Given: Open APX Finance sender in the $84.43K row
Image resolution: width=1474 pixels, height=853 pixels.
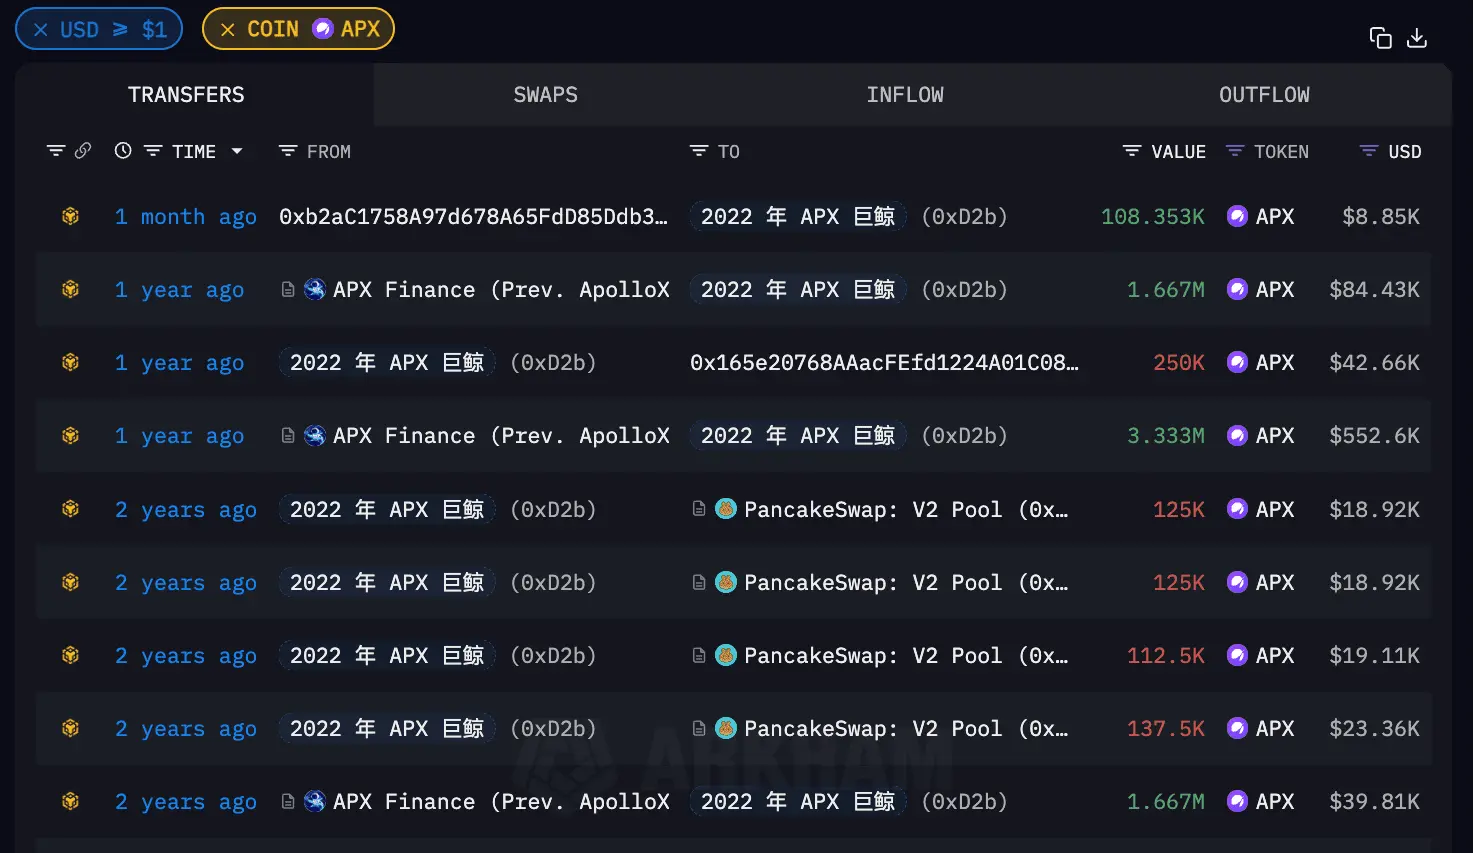Looking at the screenshot, I should point(501,290).
